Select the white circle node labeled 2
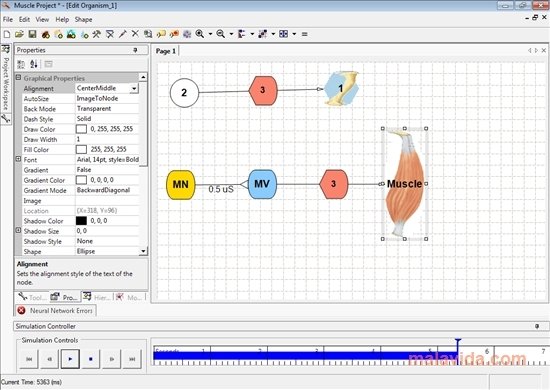 point(184,93)
